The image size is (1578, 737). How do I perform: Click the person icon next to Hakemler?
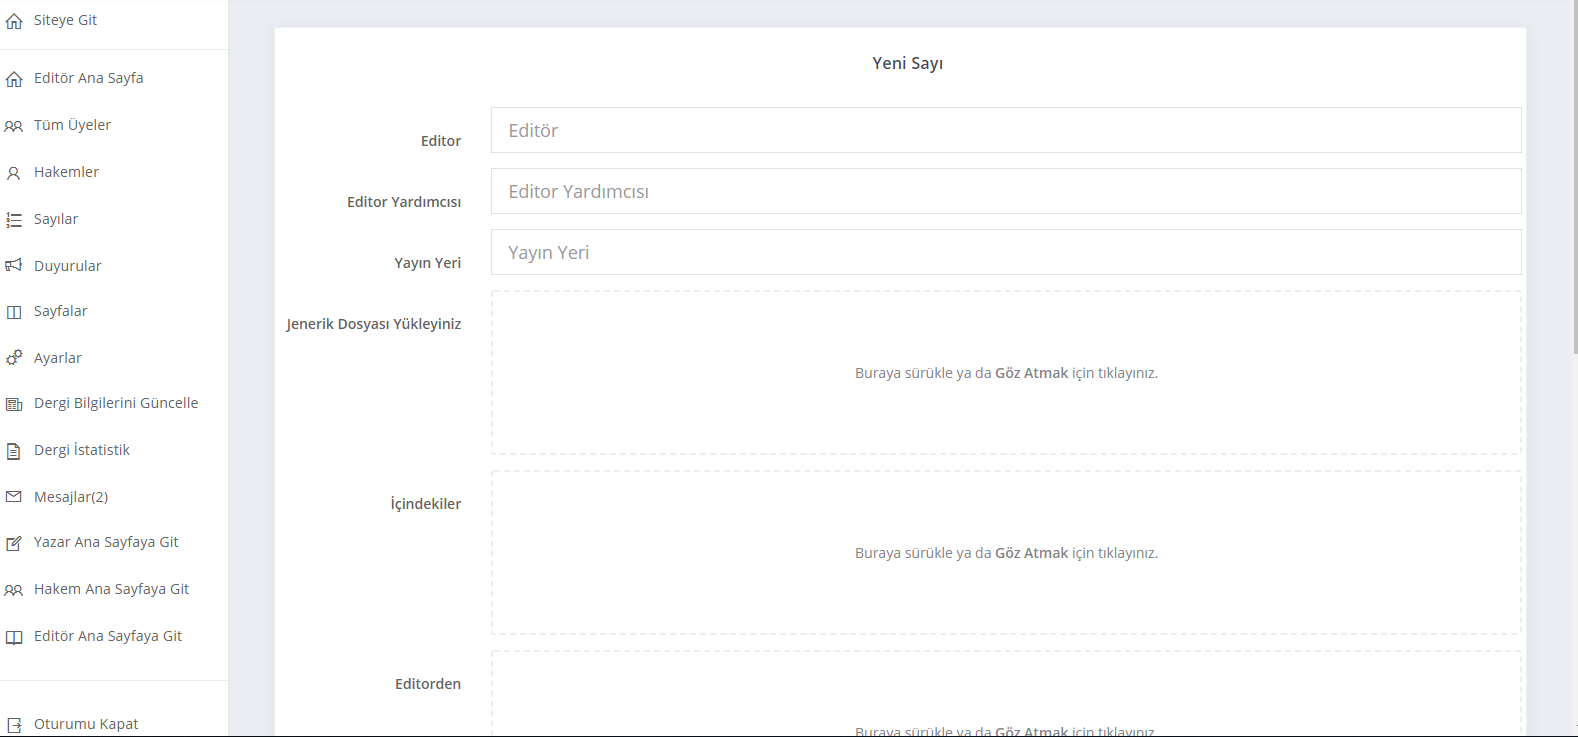click(14, 173)
